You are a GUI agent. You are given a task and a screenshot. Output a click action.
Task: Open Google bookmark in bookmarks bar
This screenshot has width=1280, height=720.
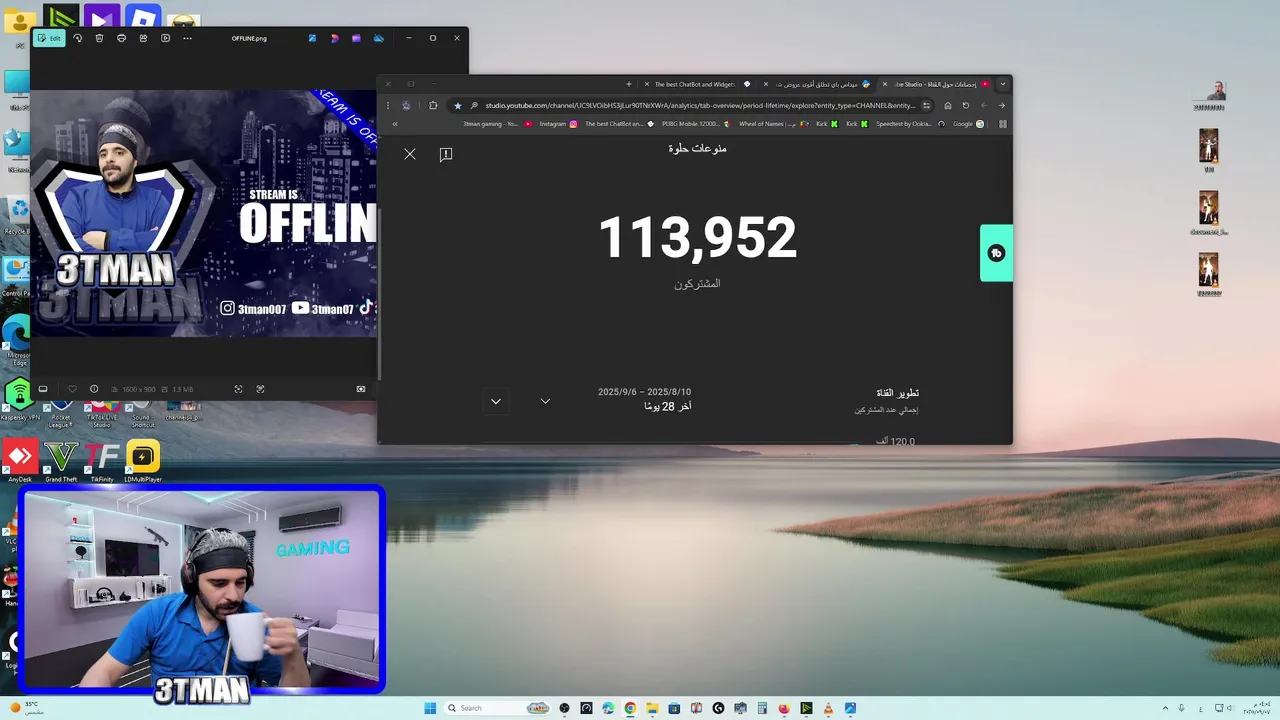968,124
